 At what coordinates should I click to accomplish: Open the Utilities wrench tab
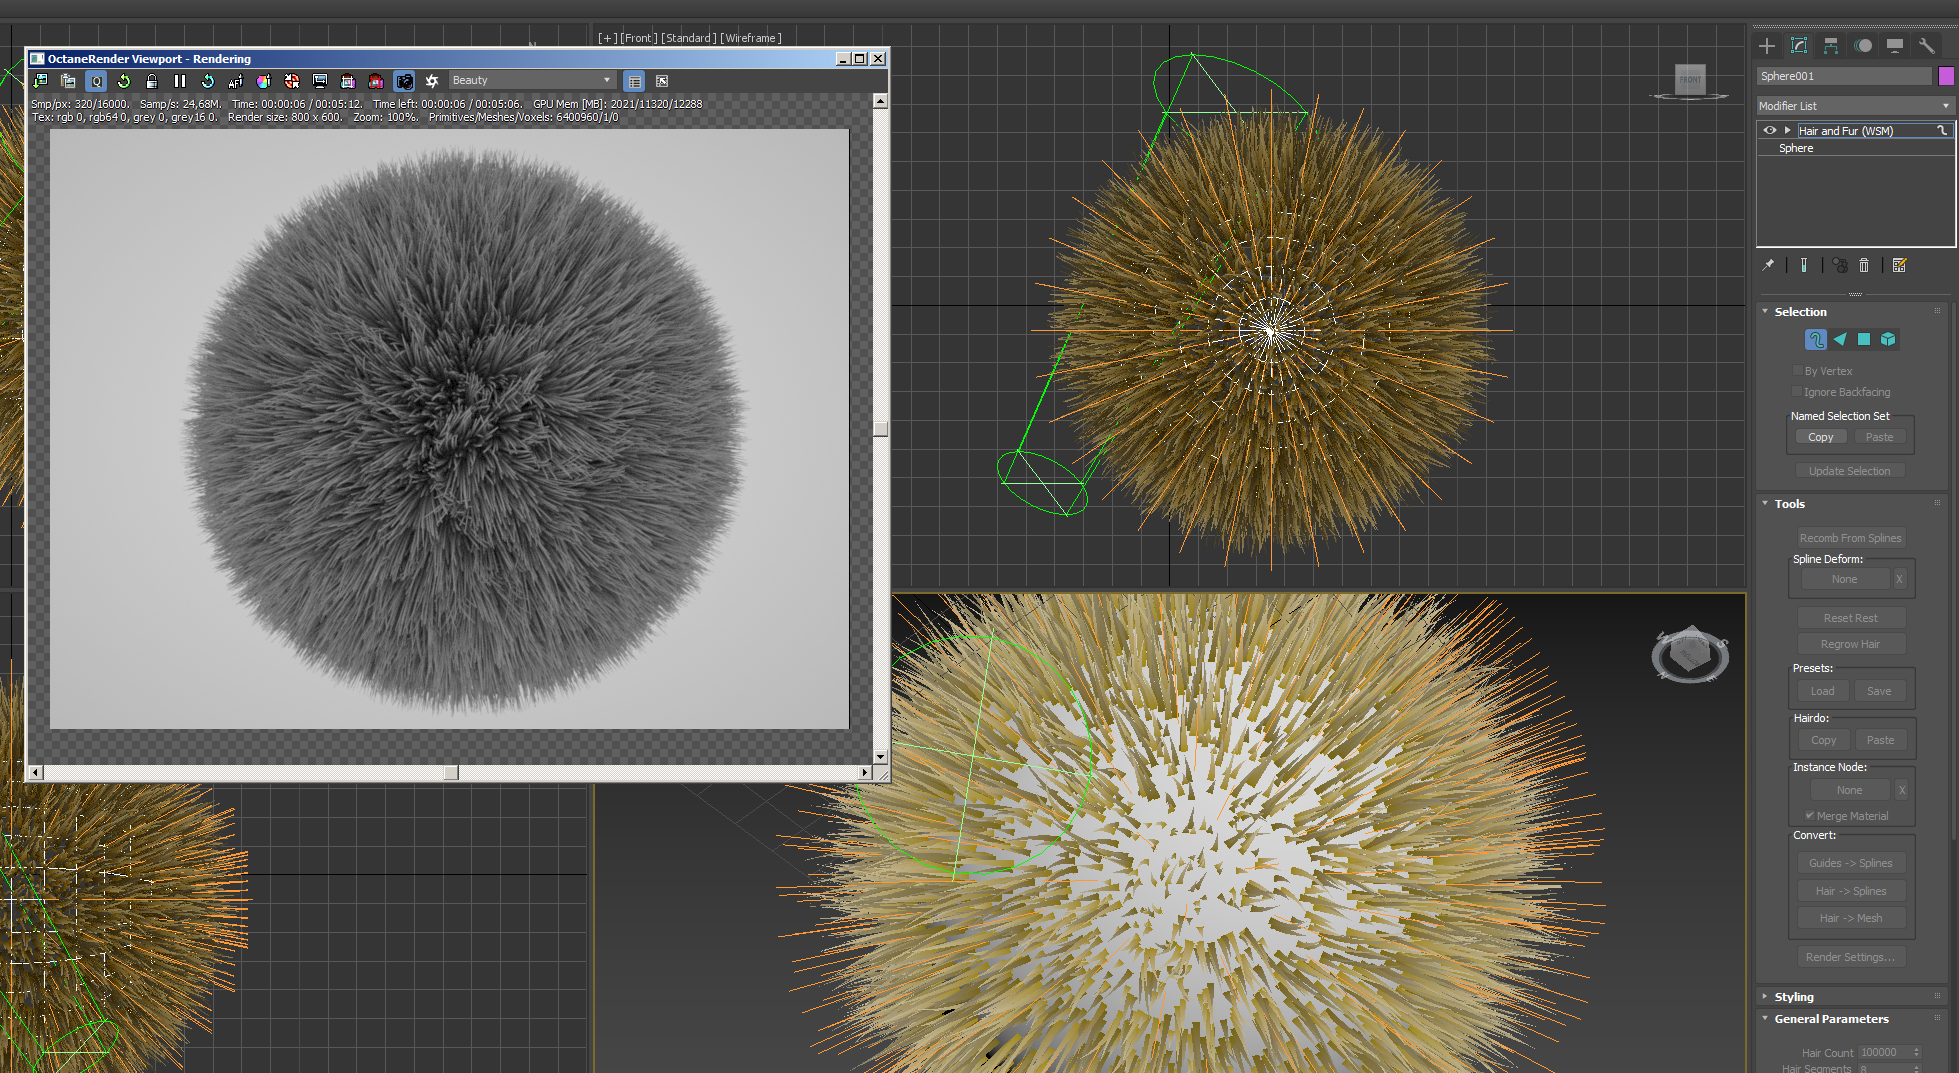coord(1927,46)
